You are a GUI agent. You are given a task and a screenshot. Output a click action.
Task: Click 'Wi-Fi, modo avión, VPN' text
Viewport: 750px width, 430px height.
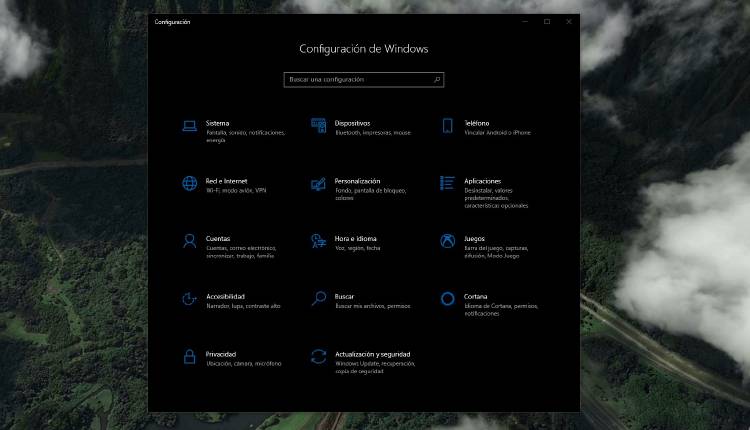236,190
